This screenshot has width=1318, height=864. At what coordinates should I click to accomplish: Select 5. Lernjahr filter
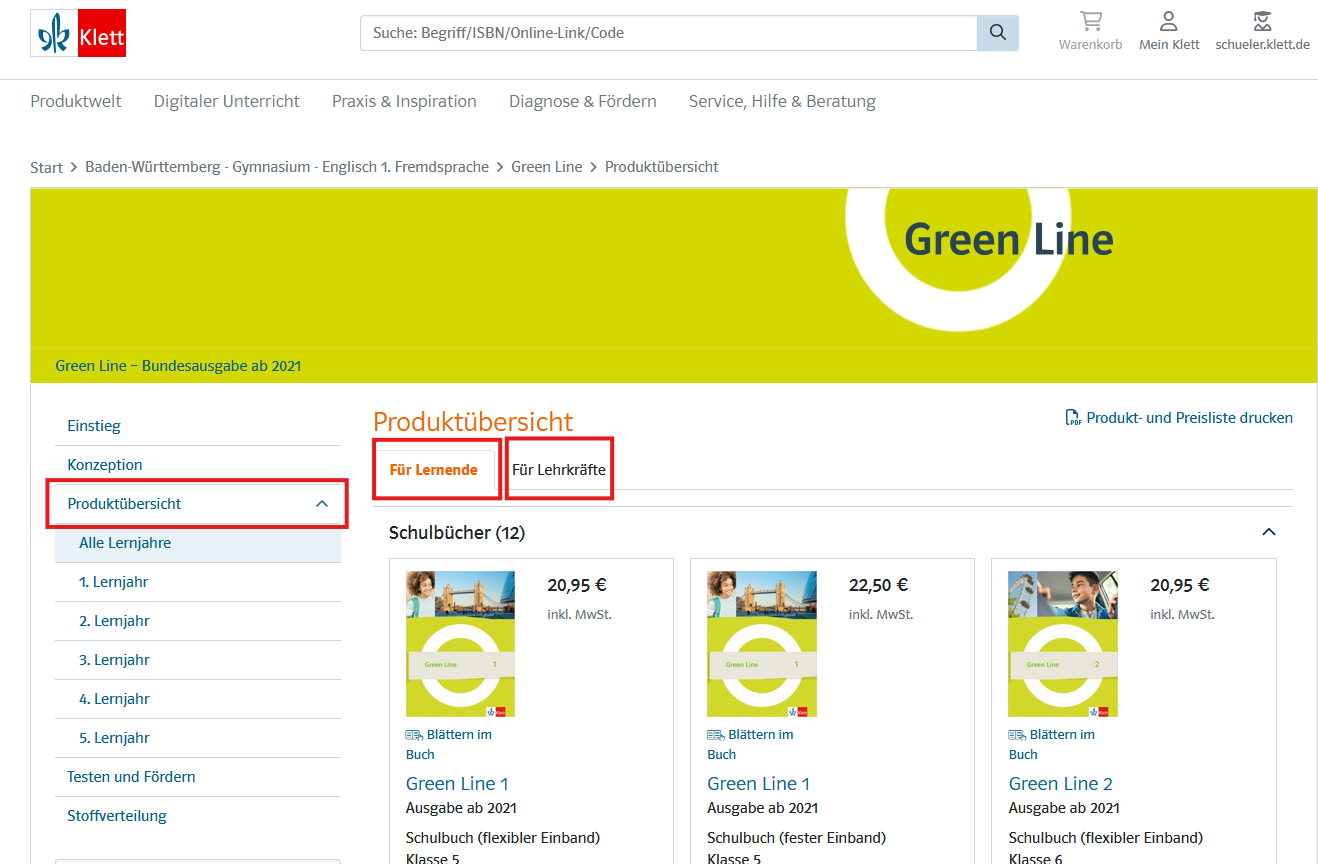coord(198,738)
